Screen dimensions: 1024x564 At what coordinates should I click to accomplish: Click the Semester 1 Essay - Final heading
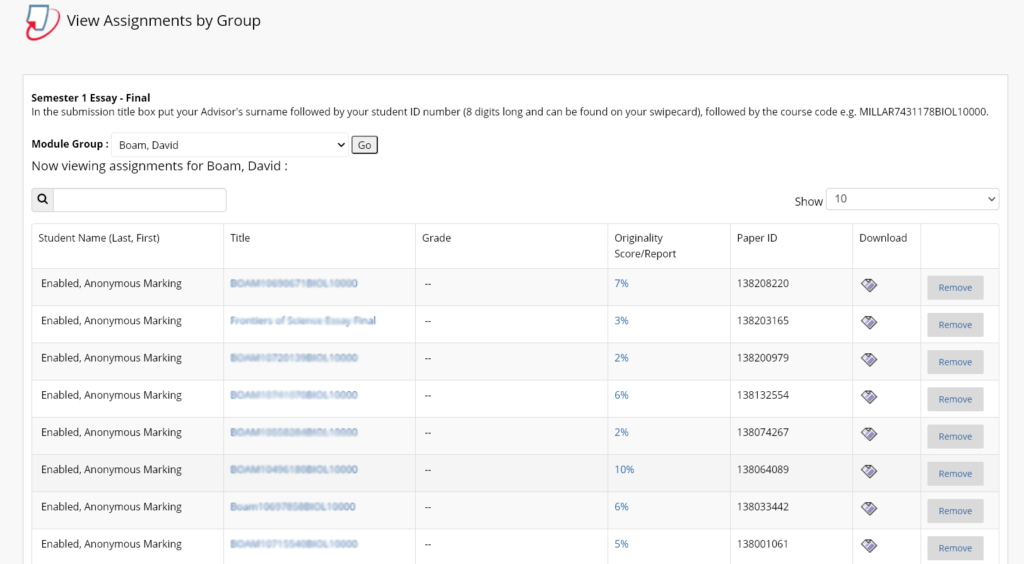click(91, 98)
